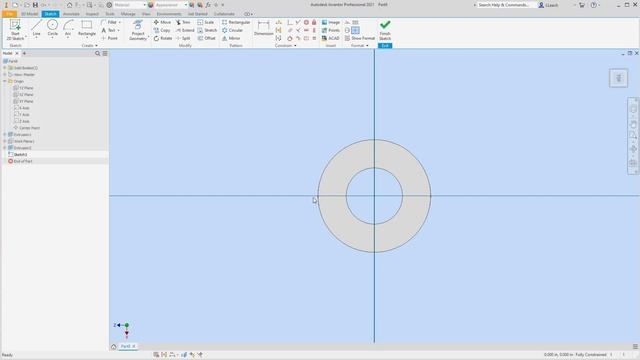Select the Line tool

(x=36, y=29)
